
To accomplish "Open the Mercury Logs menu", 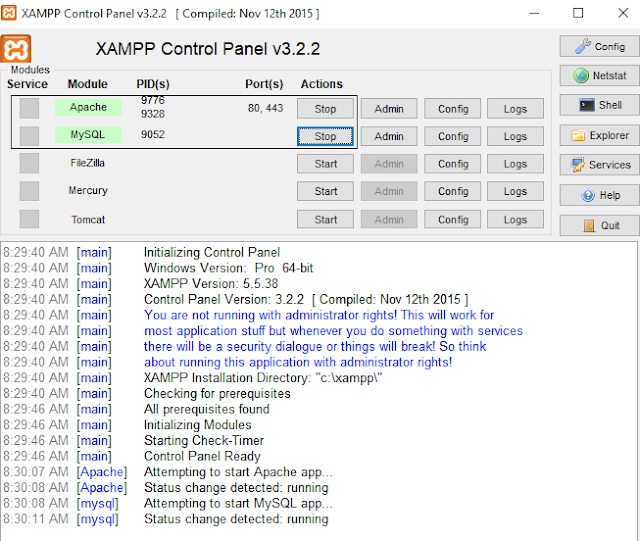I will (516, 191).
